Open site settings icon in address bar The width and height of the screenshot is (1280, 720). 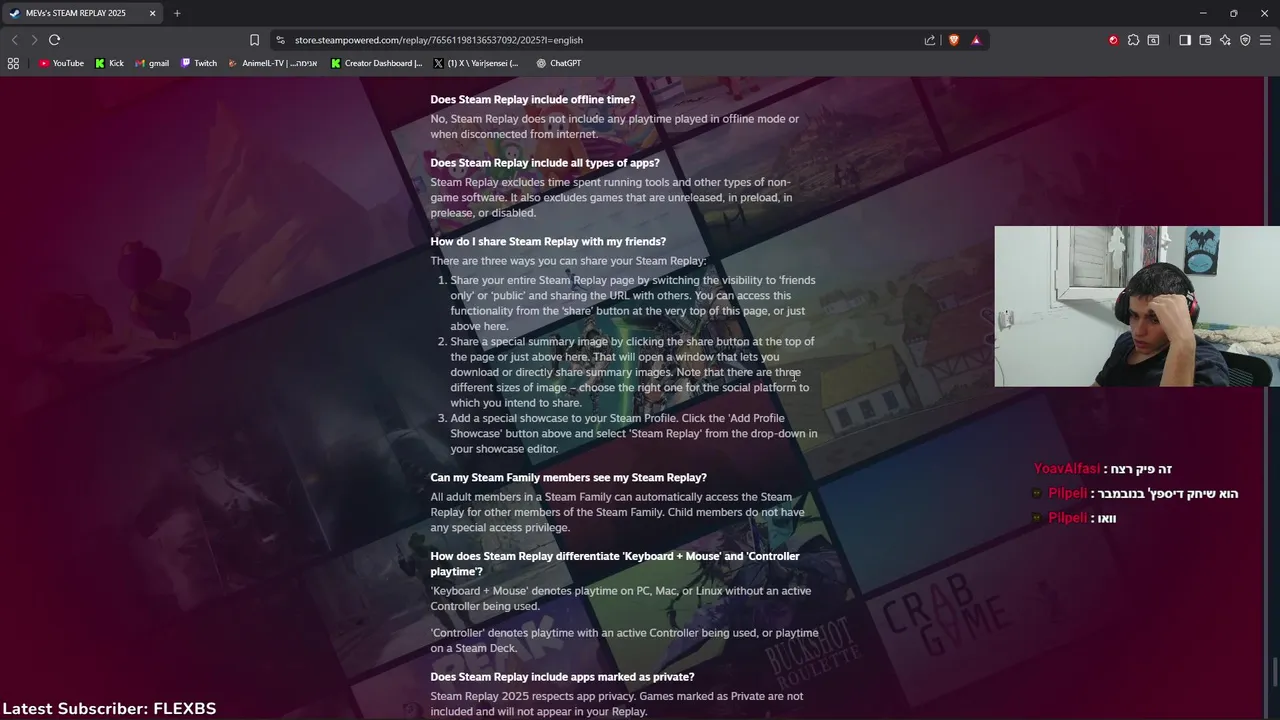280,40
